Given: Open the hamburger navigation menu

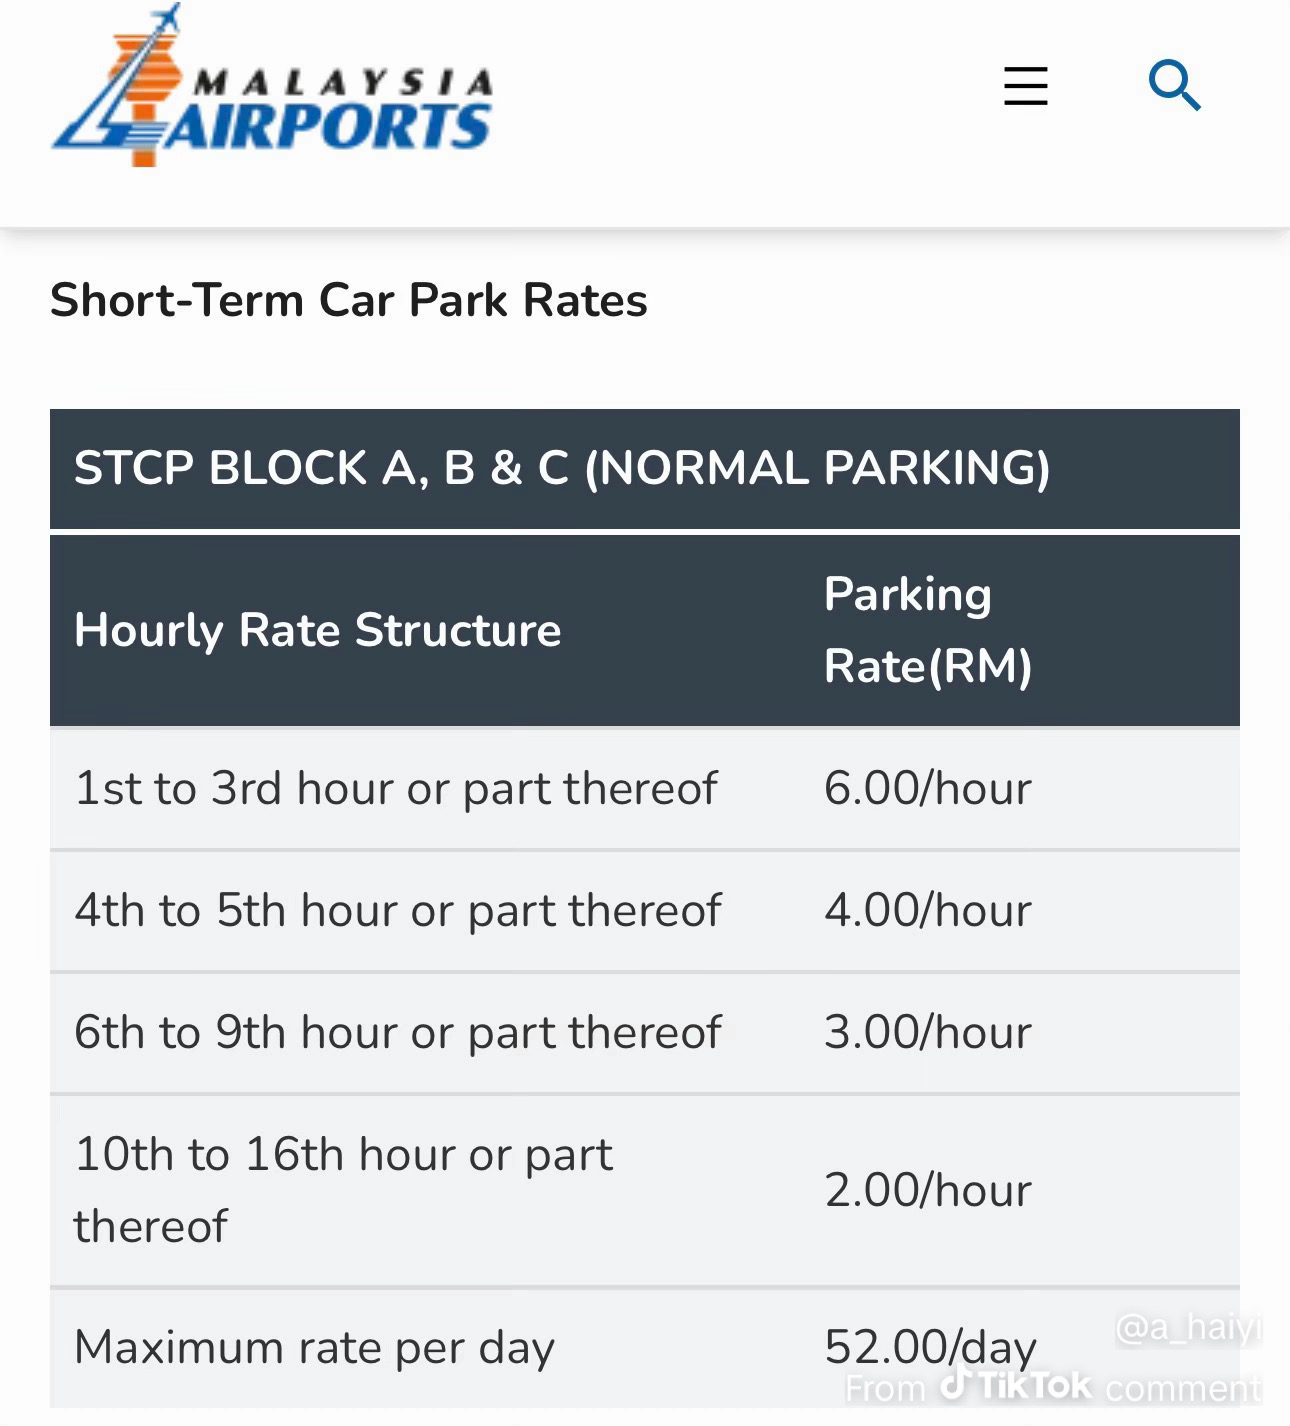Looking at the screenshot, I should [1025, 87].
